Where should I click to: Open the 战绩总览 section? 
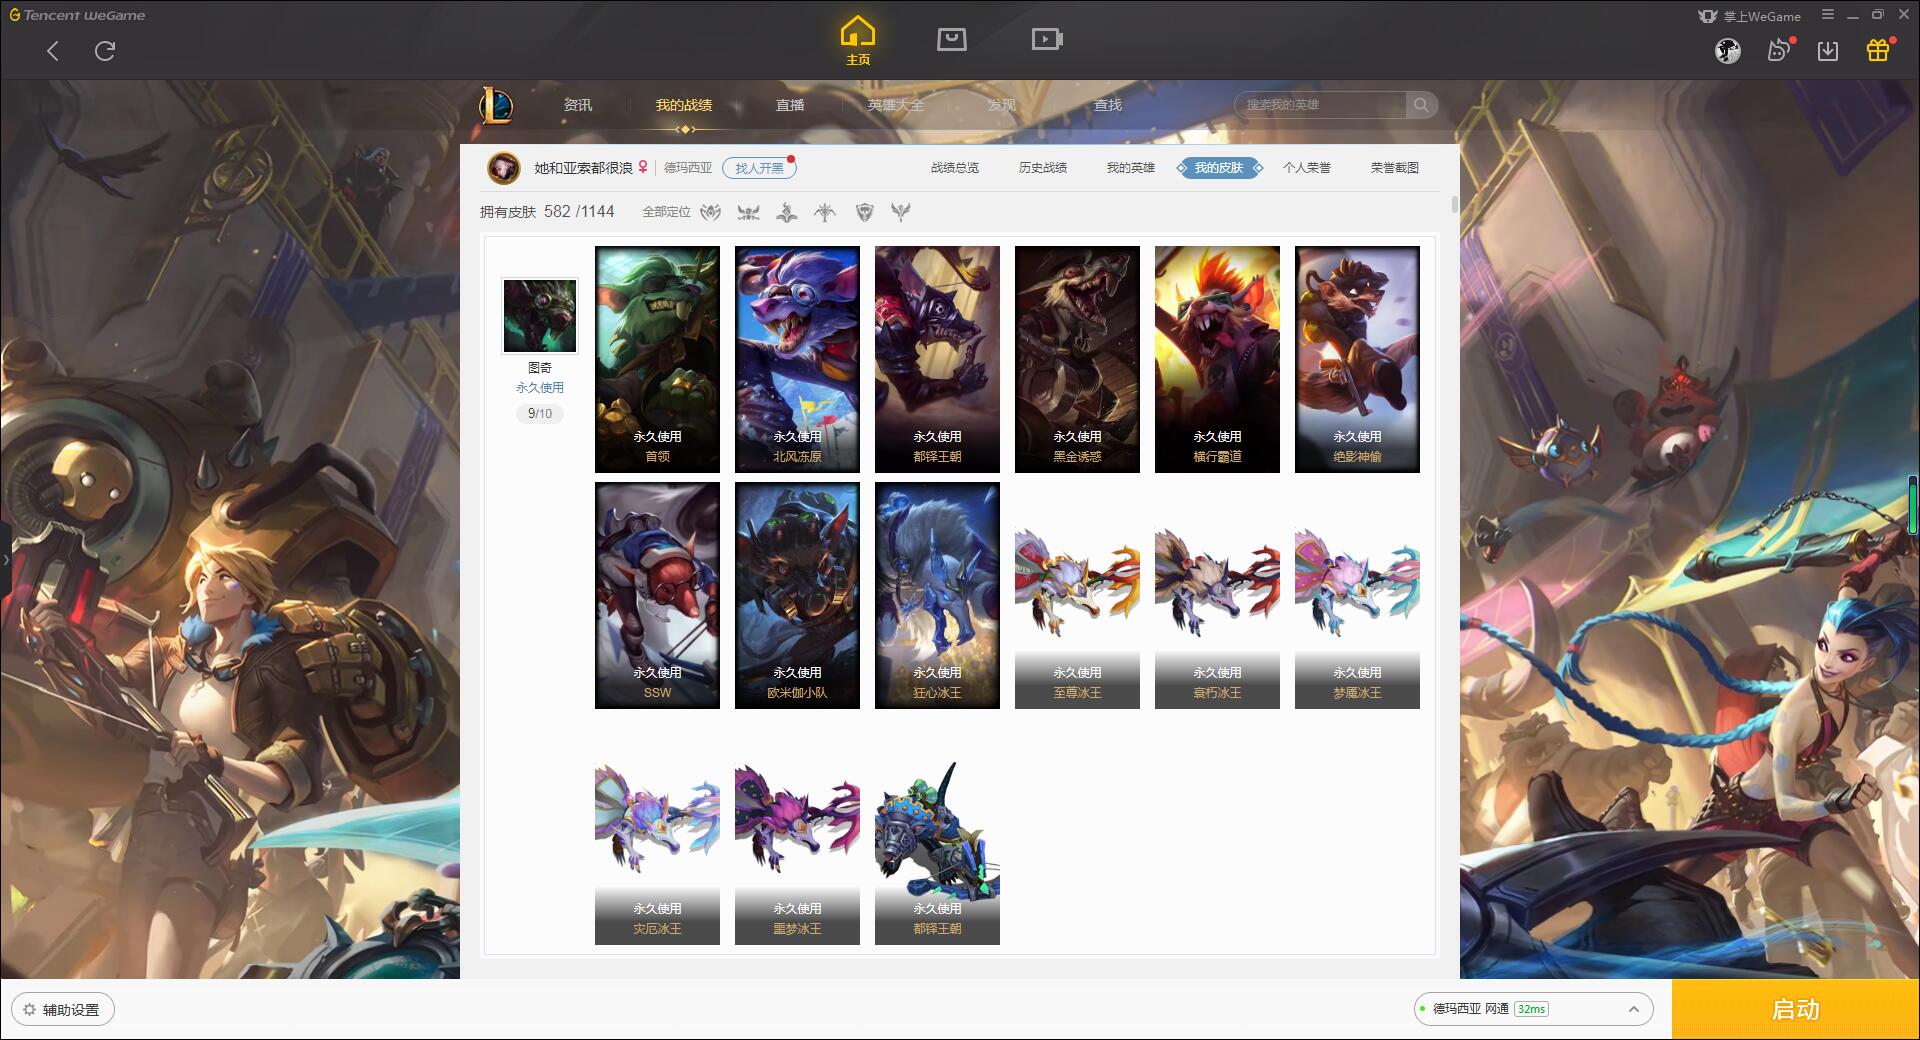point(955,168)
